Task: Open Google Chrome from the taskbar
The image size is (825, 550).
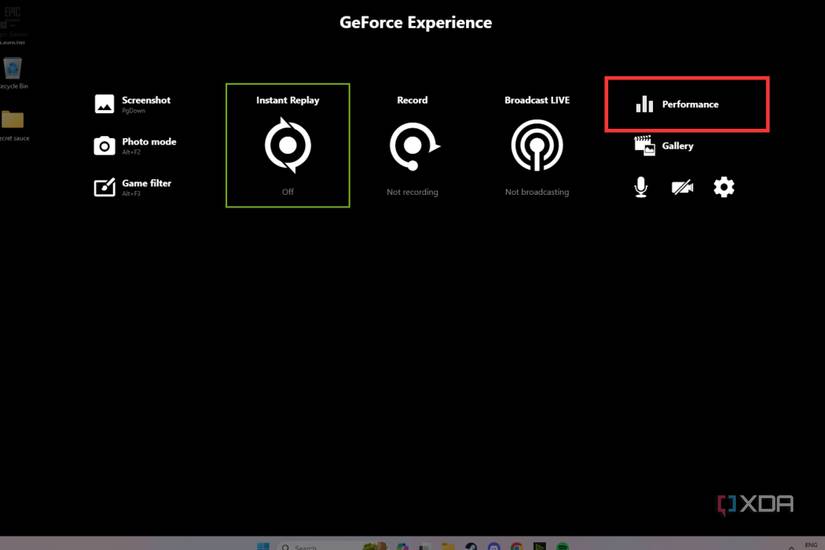Action: [517, 547]
